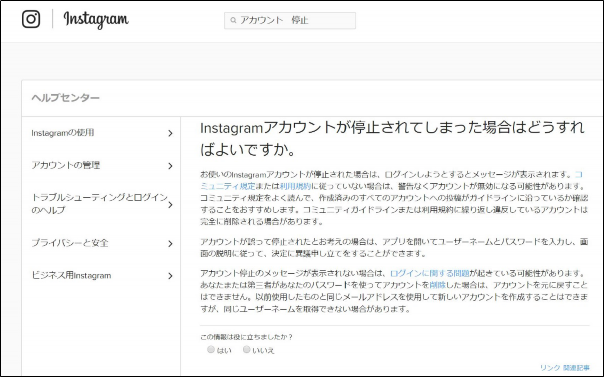Click the 関連記事 link at bottom right

tap(576, 368)
